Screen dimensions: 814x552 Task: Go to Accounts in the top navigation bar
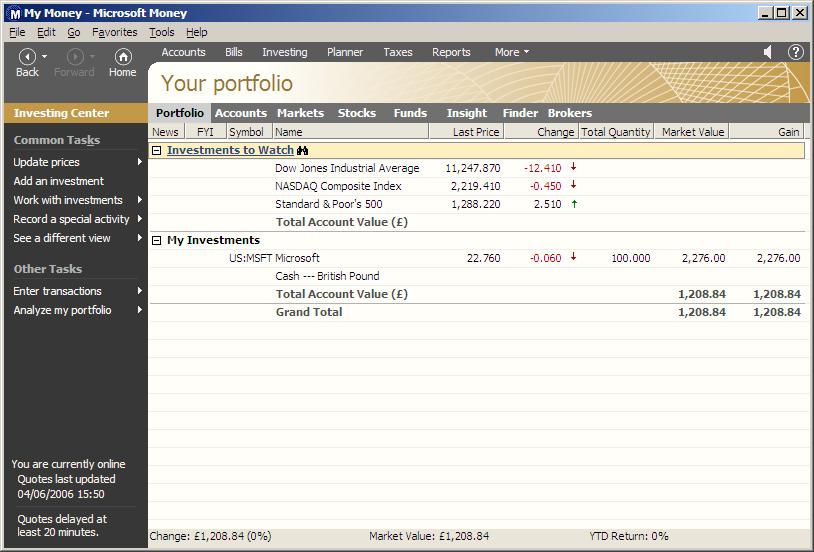(183, 52)
